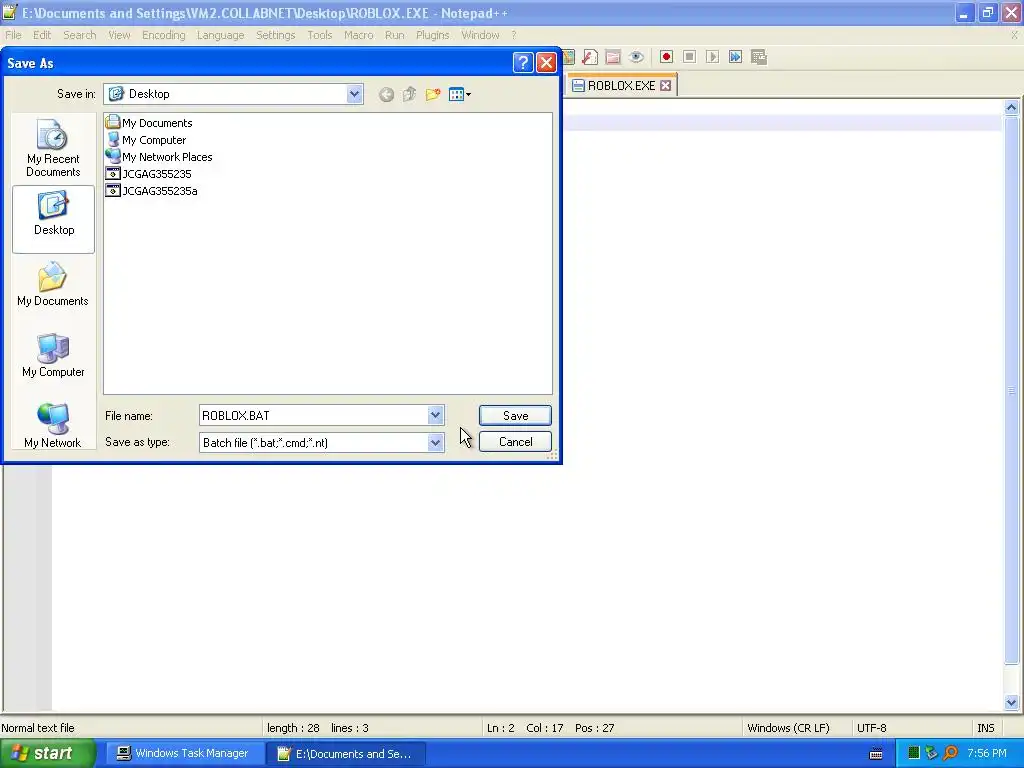Click Normal text file status bar entry
1024x768 pixels.
pos(38,728)
